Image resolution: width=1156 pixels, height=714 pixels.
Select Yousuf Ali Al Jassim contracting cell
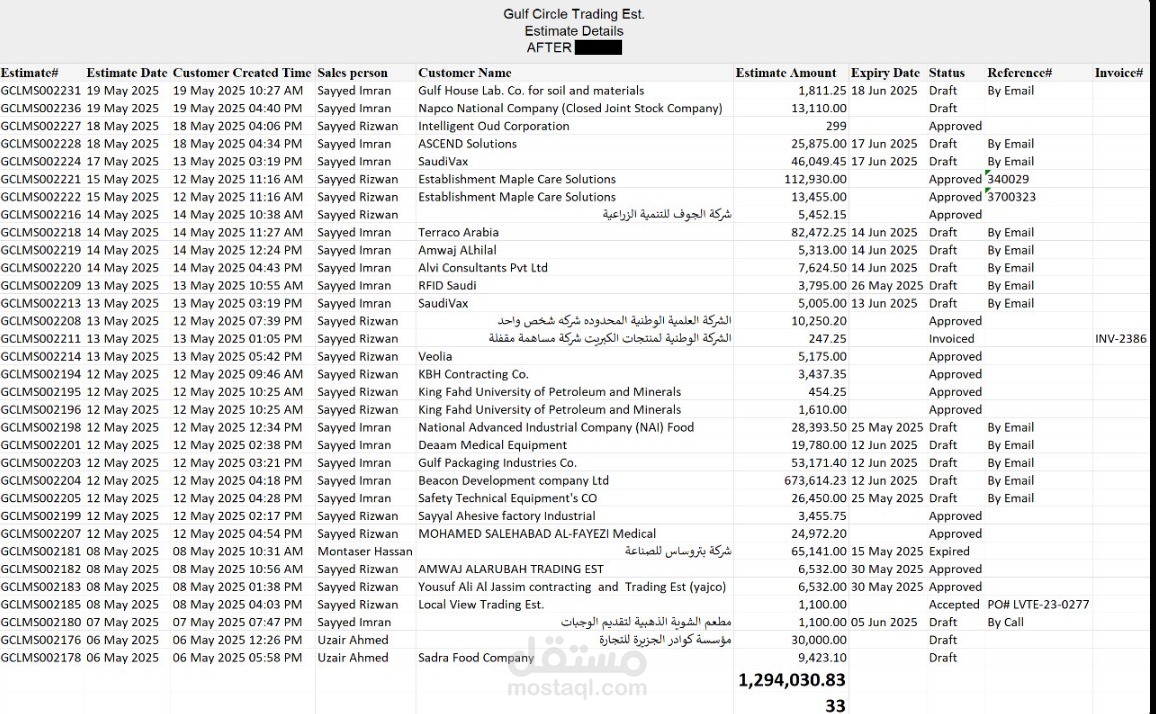pyautogui.click(x=571, y=586)
